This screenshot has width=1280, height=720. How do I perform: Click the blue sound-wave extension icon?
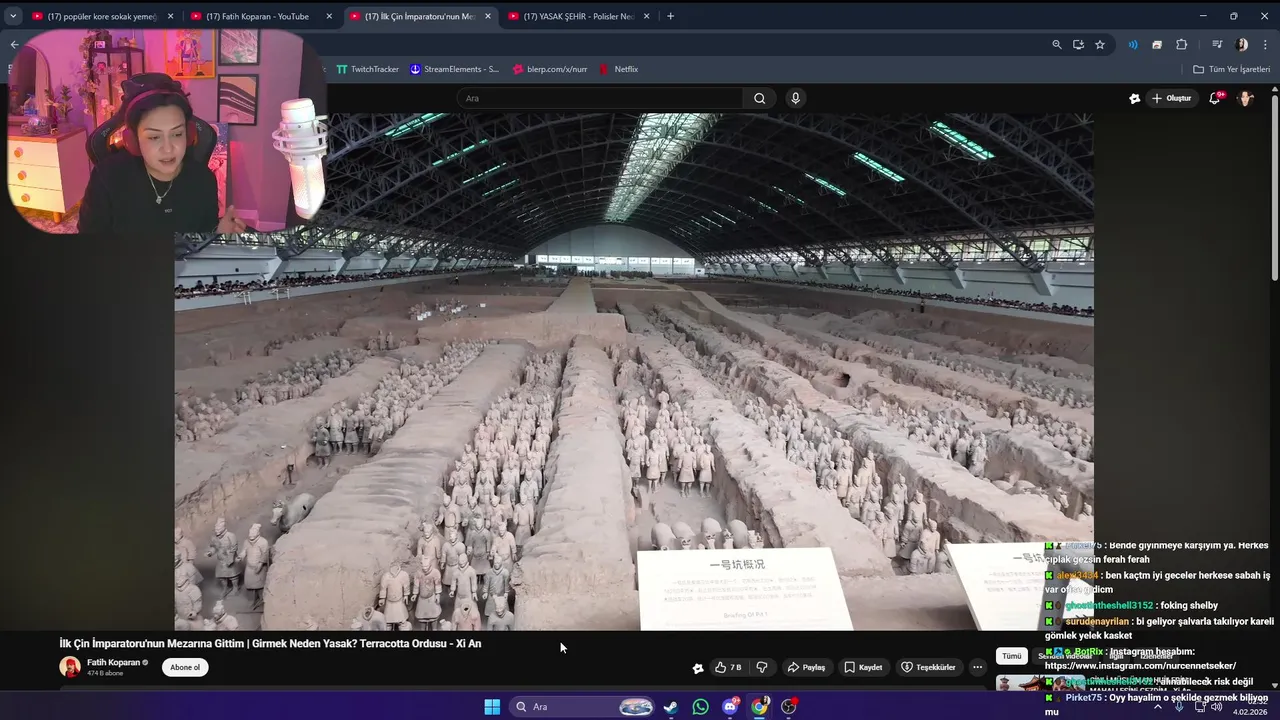click(x=1133, y=44)
